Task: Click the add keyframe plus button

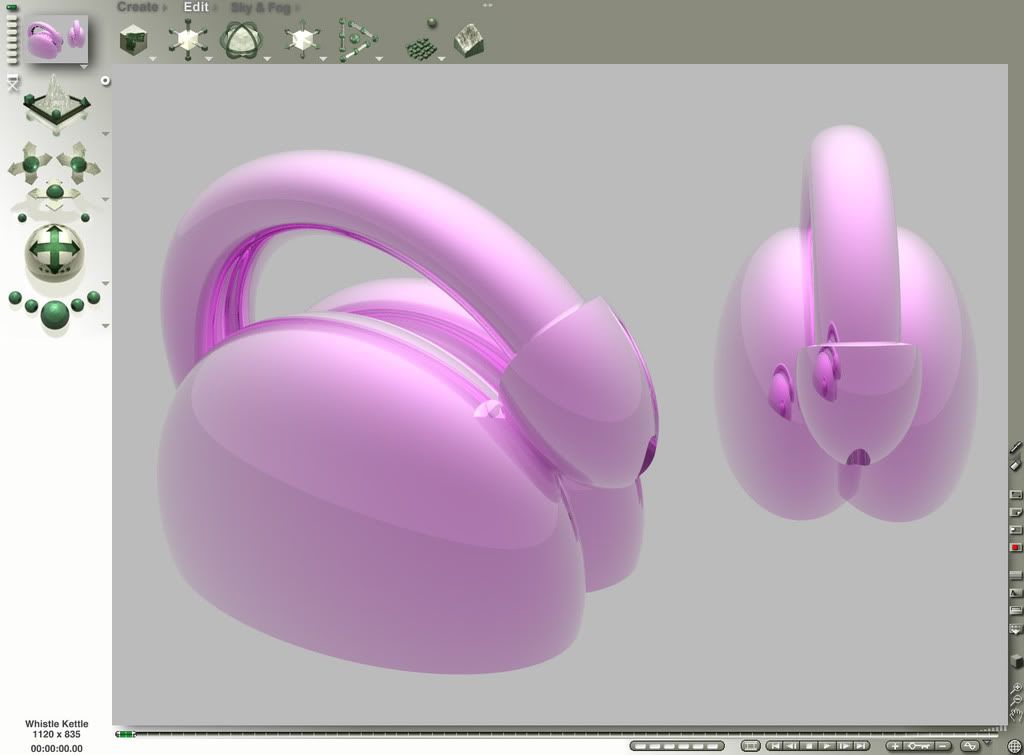Action: (894, 746)
